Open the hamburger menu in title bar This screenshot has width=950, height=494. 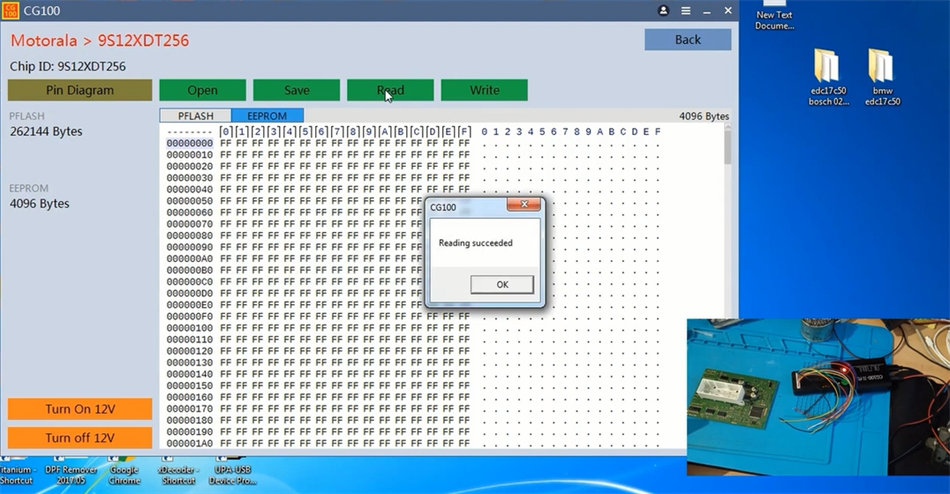coord(685,10)
